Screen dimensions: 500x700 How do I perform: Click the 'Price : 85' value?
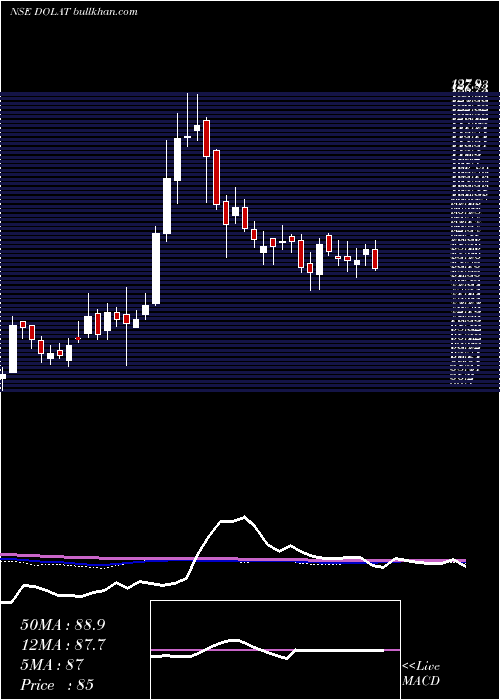coord(57,685)
